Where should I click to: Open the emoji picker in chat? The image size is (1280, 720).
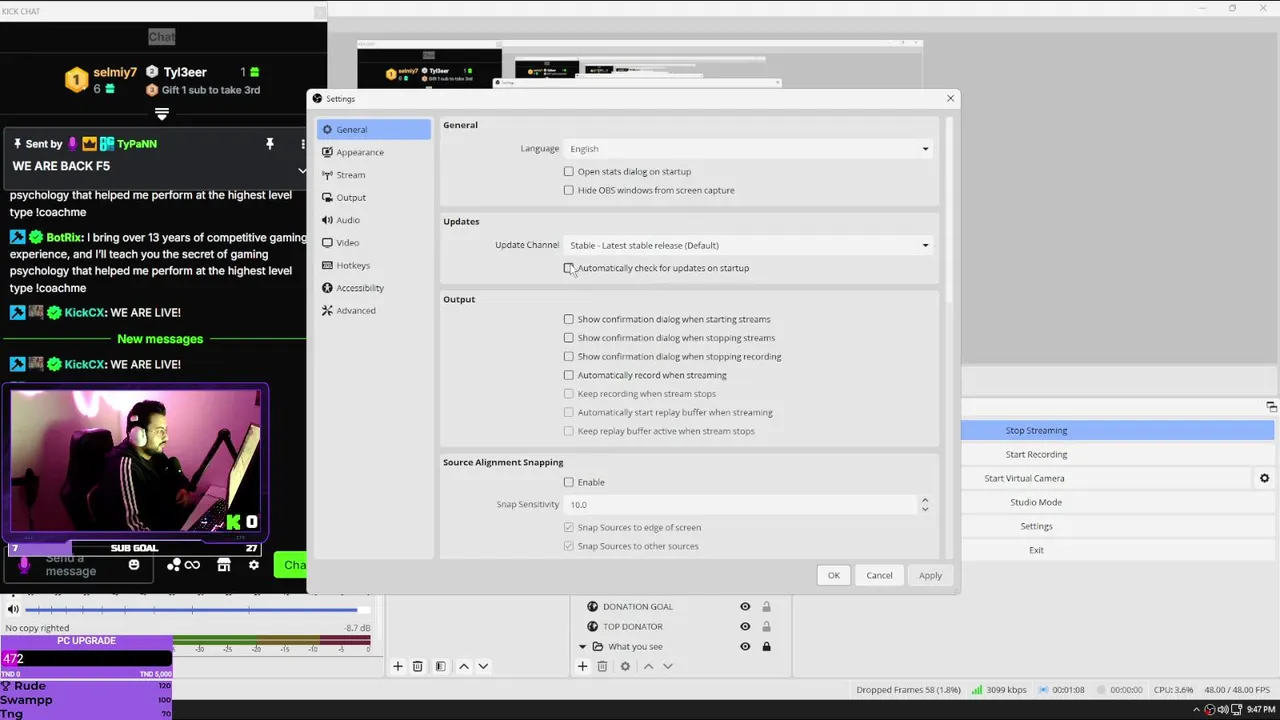(x=134, y=565)
